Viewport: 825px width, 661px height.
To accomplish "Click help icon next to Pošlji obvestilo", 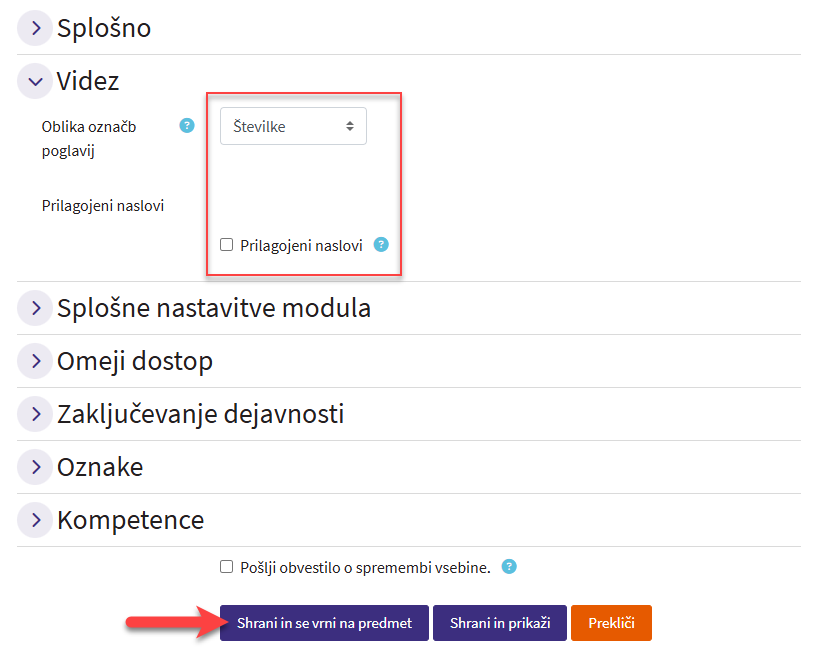I will [509, 567].
